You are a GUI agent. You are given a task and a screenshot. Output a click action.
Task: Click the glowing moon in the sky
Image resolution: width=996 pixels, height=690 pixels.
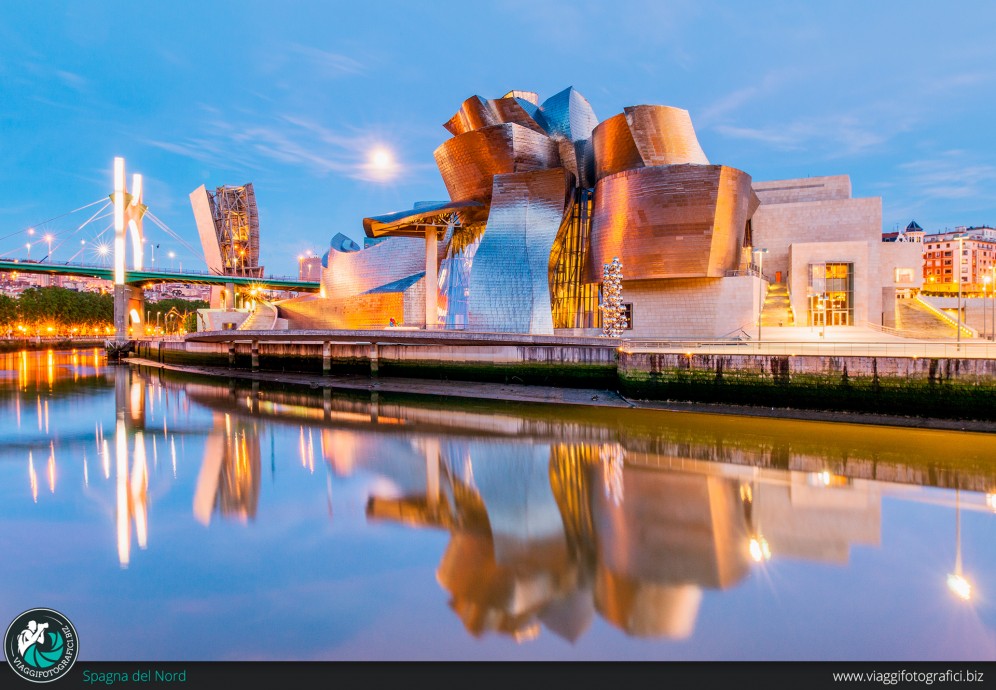click(x=380, y=158)
